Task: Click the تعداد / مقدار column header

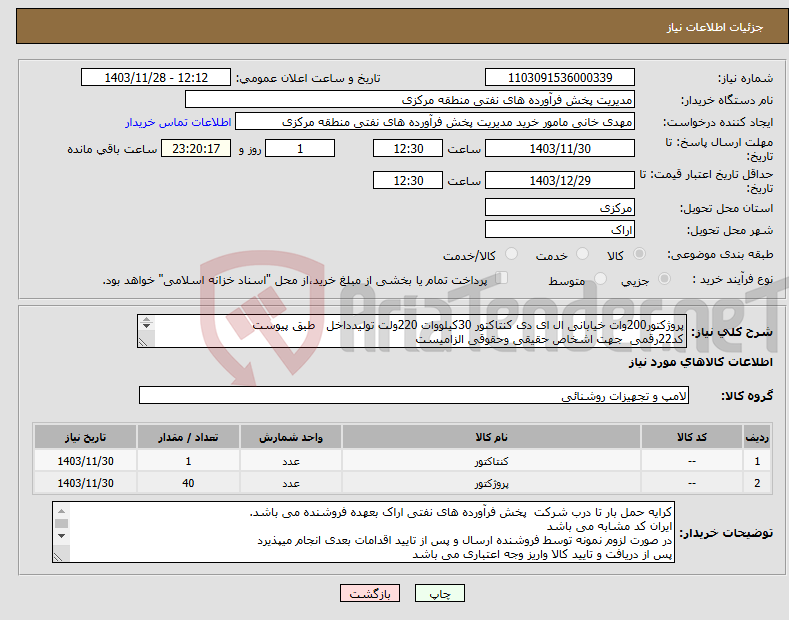Action: 188,437
